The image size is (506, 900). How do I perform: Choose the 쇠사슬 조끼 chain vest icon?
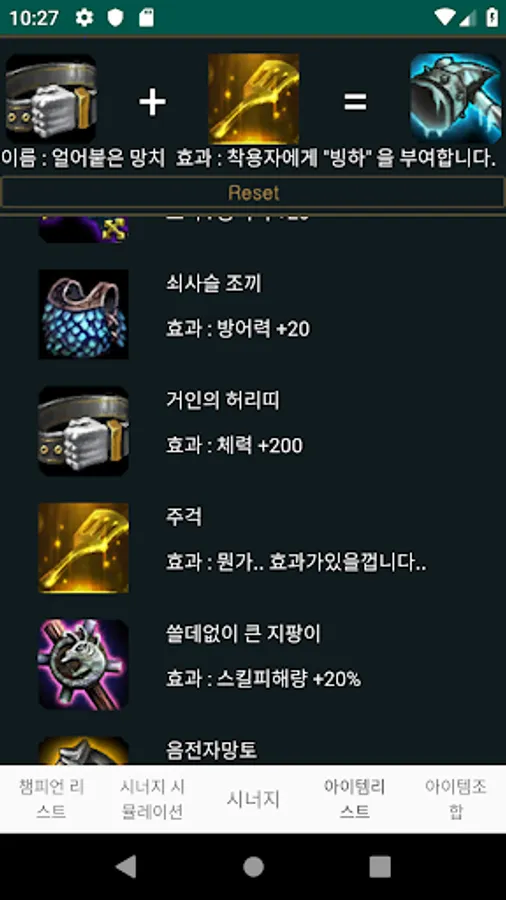point(83,315)
